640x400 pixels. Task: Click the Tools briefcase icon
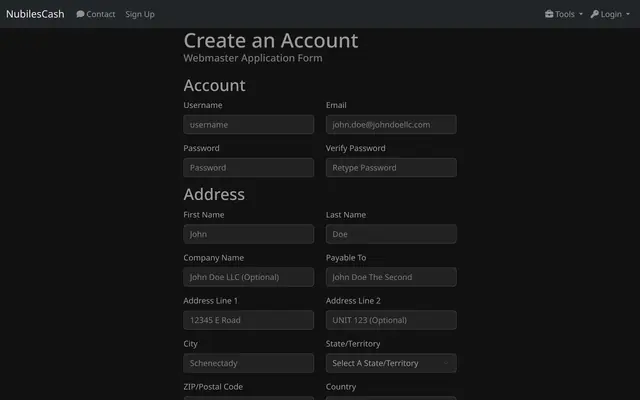coord(549,14)
